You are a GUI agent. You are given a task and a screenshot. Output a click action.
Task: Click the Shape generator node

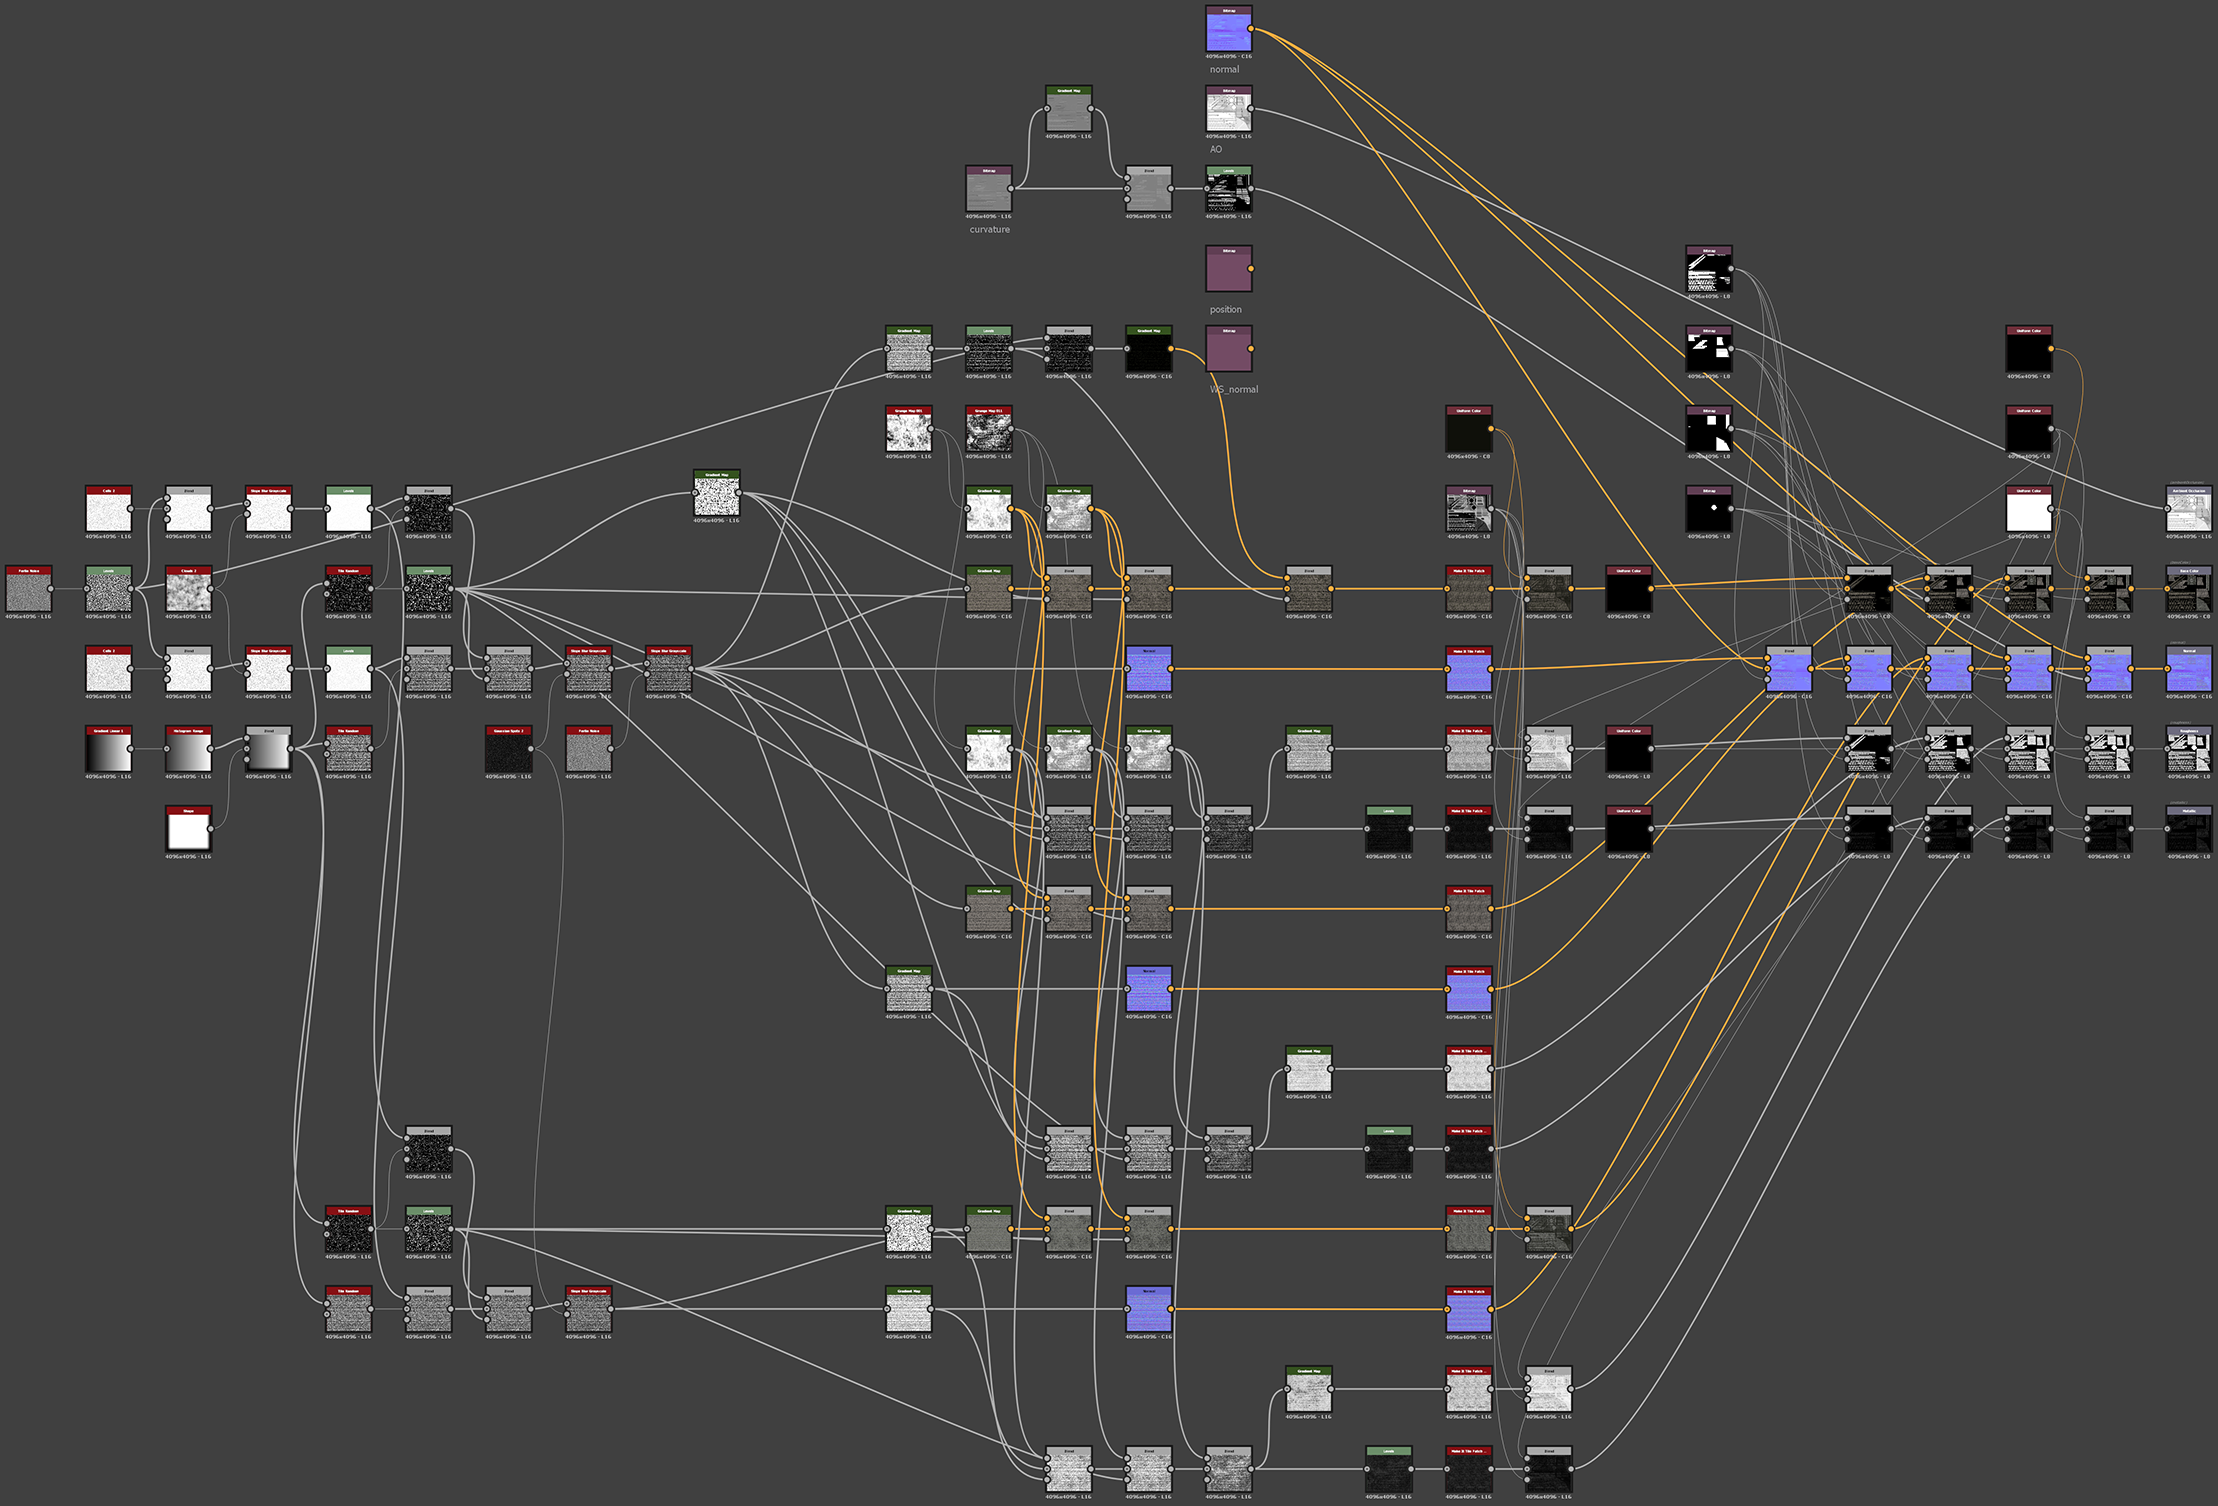coord(188,829)
